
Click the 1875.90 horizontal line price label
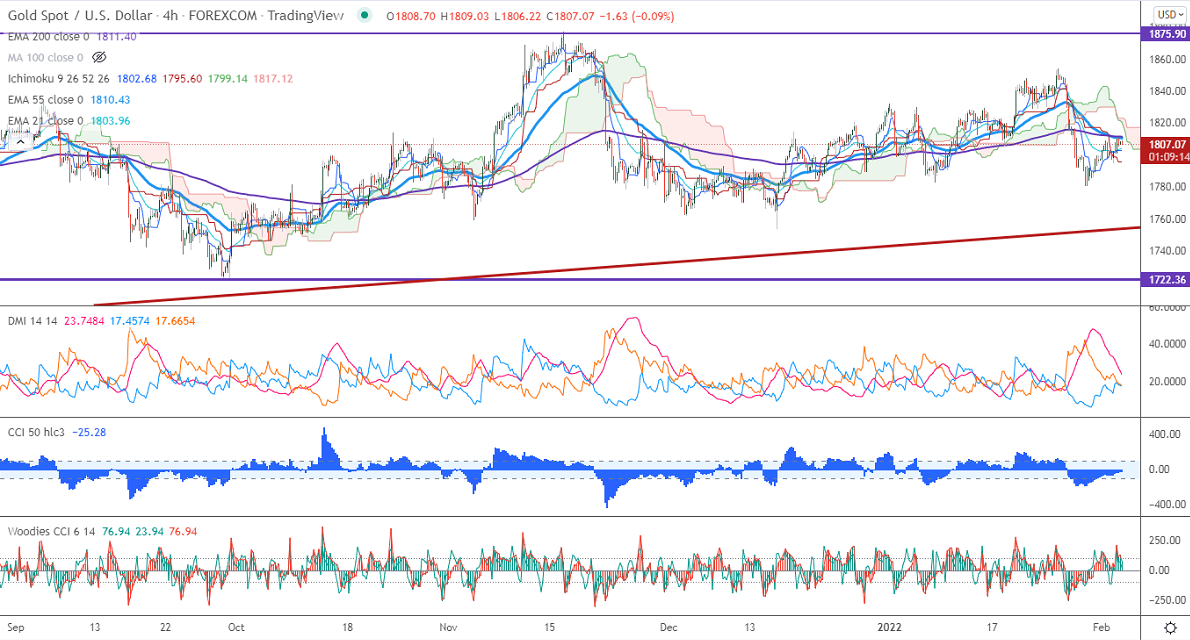tap(1165, 34)
